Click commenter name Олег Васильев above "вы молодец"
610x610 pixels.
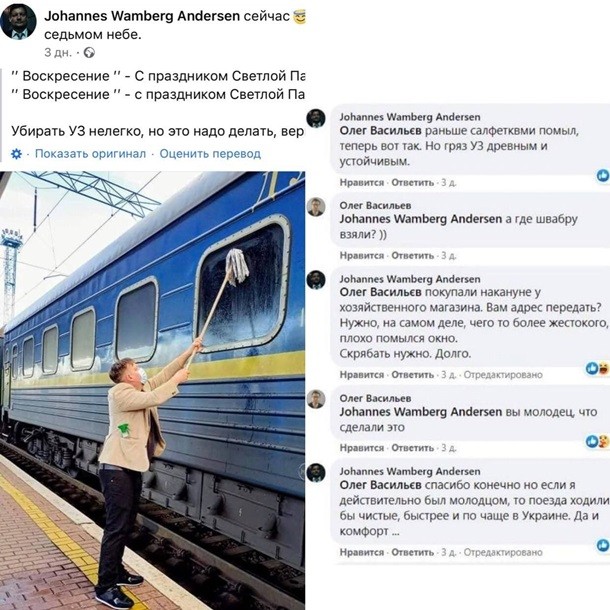click(372, 397)
